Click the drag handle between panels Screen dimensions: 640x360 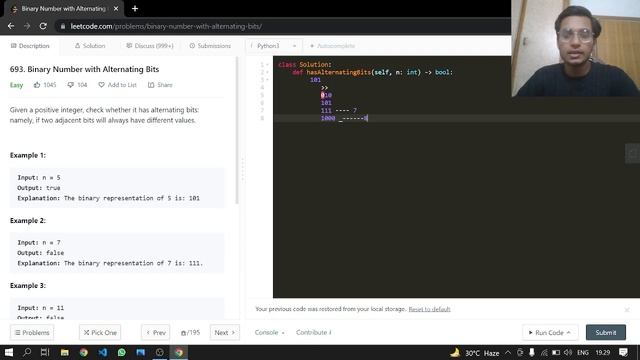pos(242,169)
